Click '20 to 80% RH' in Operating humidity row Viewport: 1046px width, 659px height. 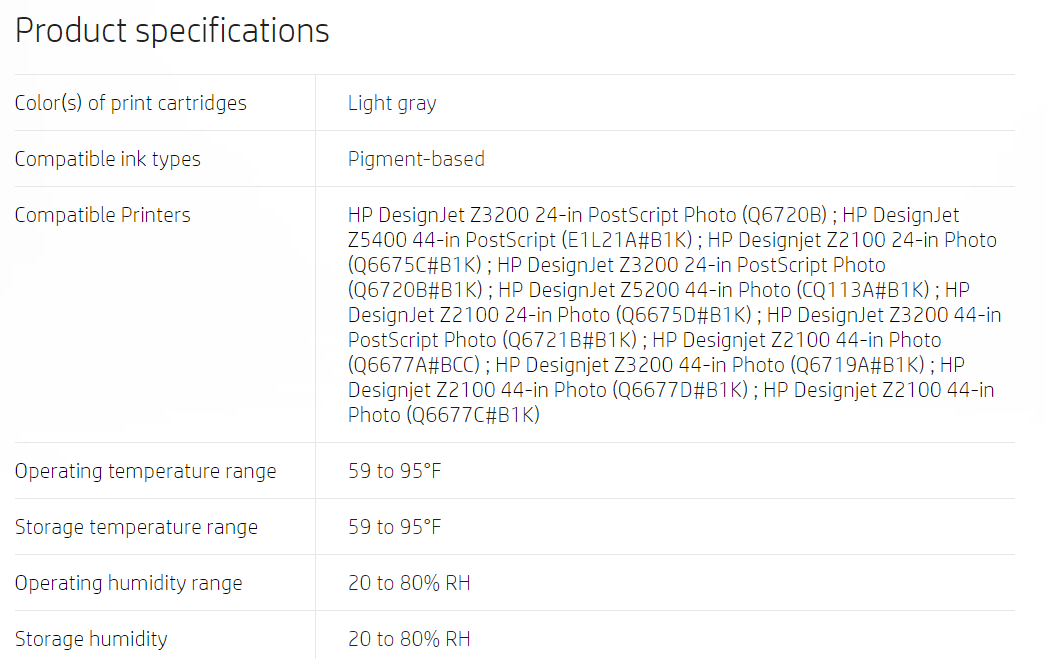[409, 584]
